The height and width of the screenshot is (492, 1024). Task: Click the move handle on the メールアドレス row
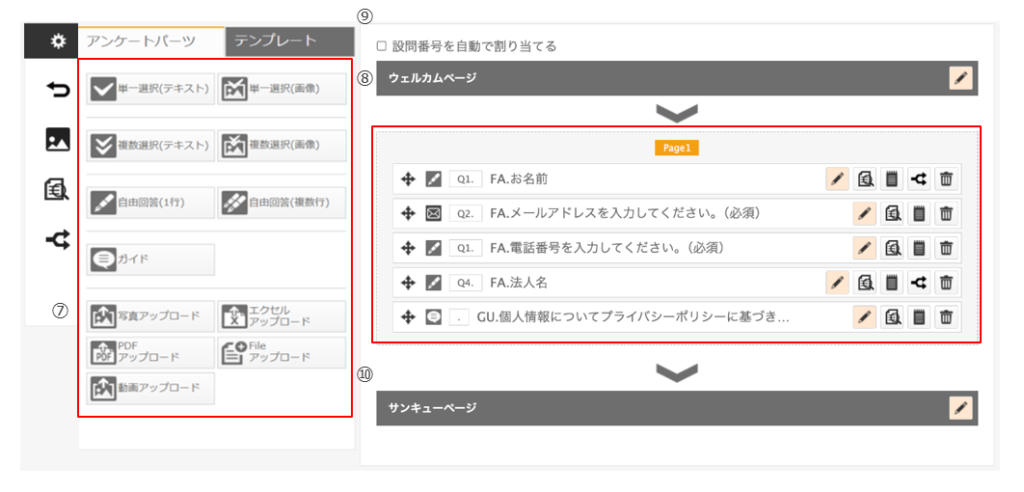(x=408, y=214)
